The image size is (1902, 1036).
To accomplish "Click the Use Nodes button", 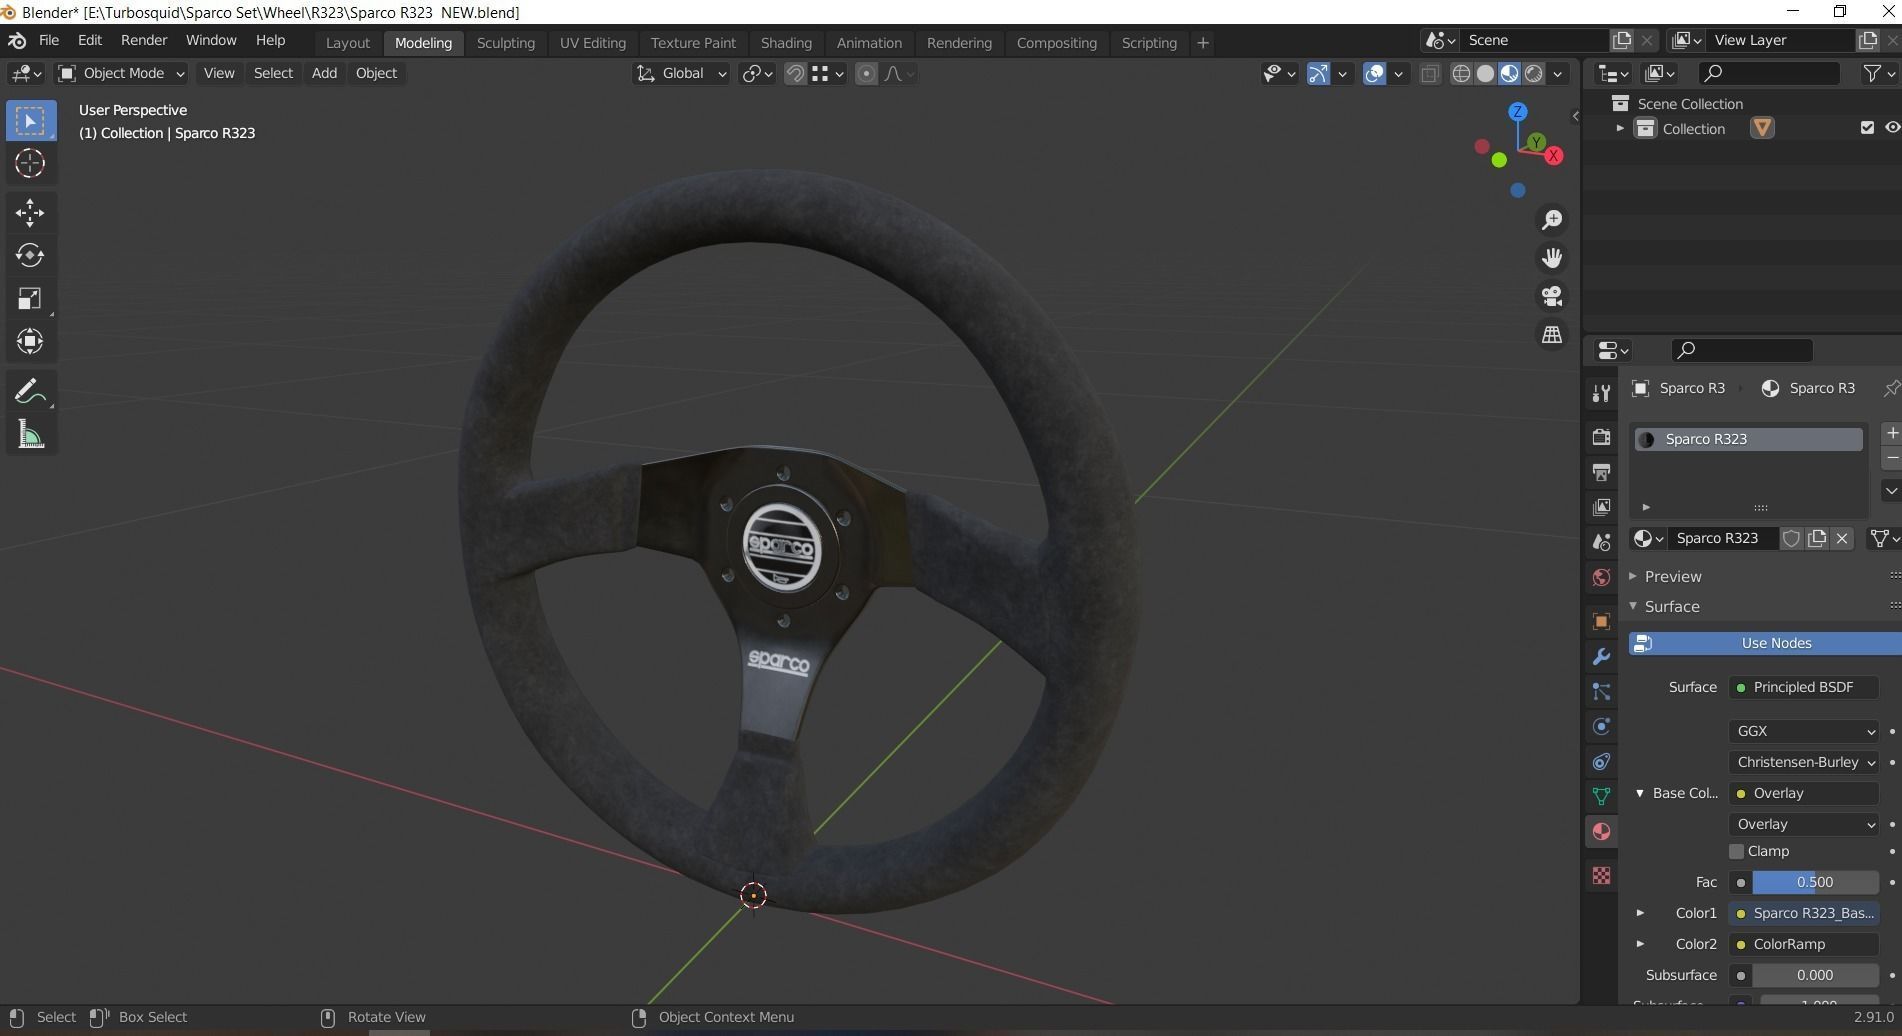I will [x=1765, y=643].
